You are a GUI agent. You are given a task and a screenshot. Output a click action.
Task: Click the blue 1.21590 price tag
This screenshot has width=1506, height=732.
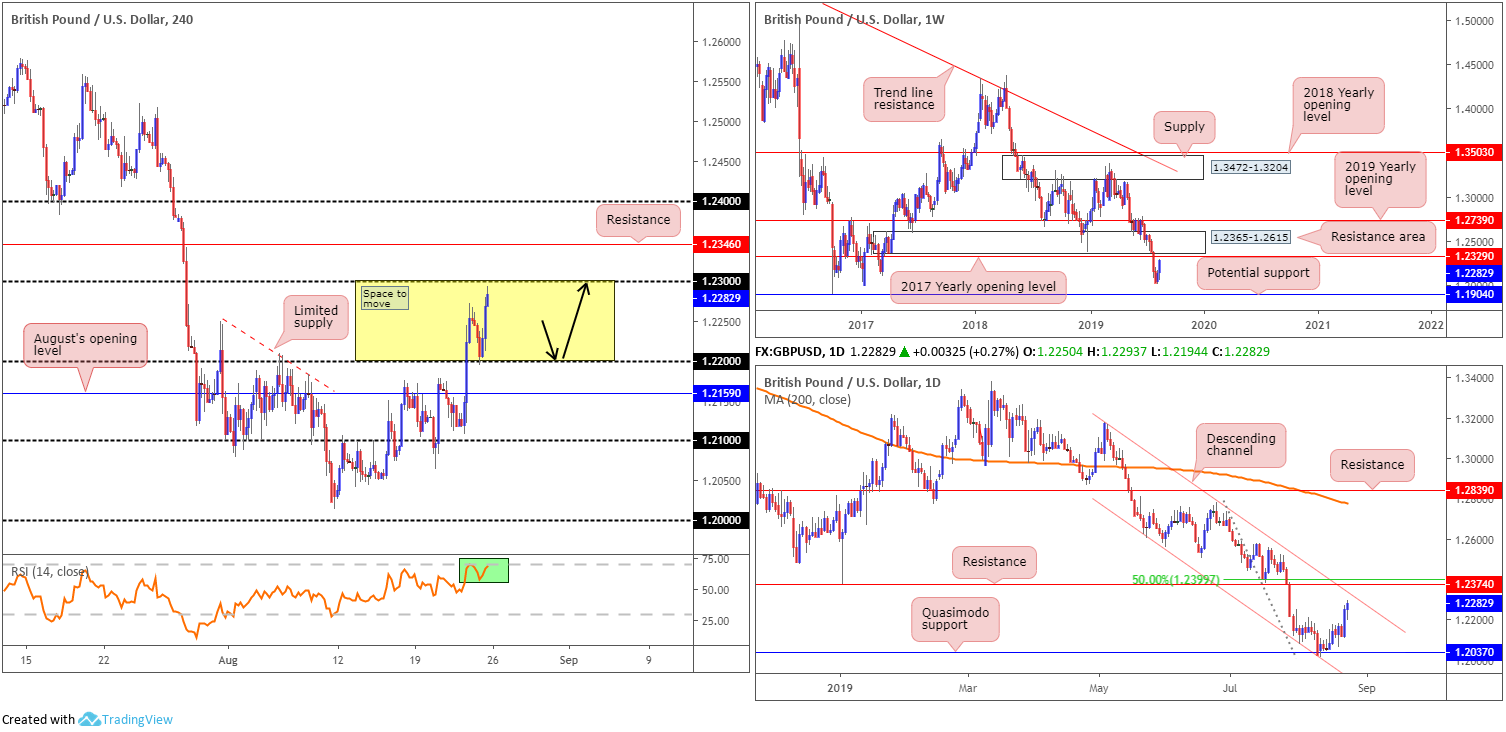[722, 394]
